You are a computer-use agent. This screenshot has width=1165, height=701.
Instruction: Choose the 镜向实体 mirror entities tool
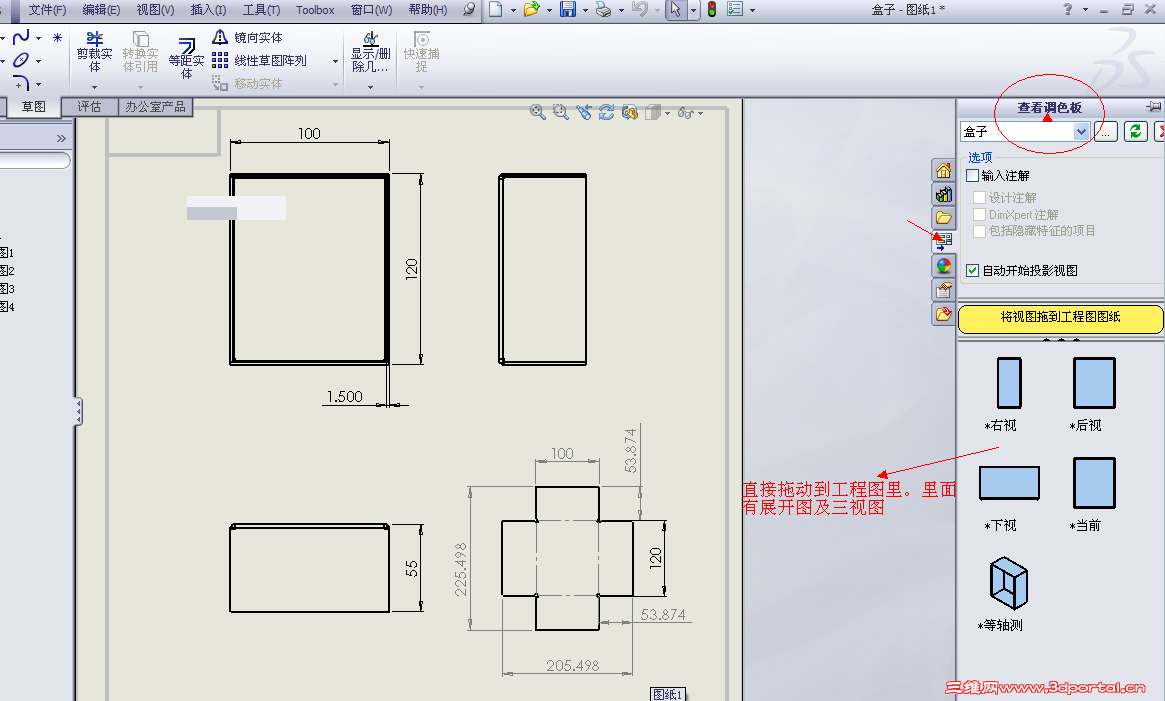click(247, 37)
